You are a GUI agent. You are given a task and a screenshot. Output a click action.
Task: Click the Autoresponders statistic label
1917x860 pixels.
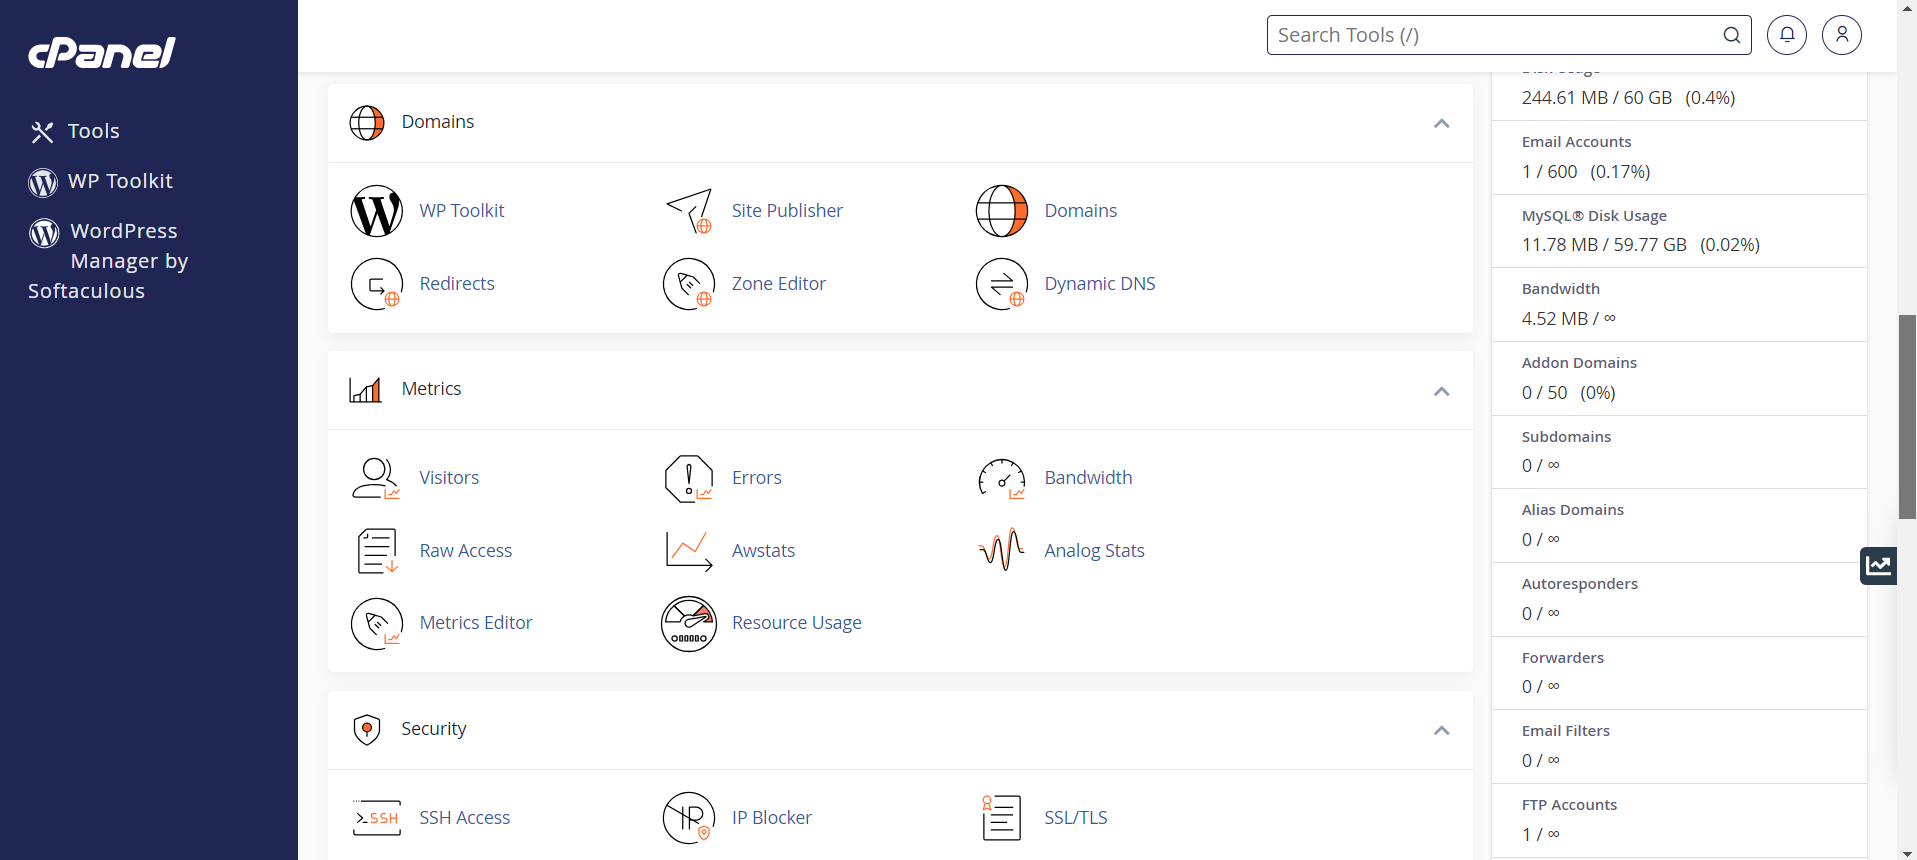1580,584
